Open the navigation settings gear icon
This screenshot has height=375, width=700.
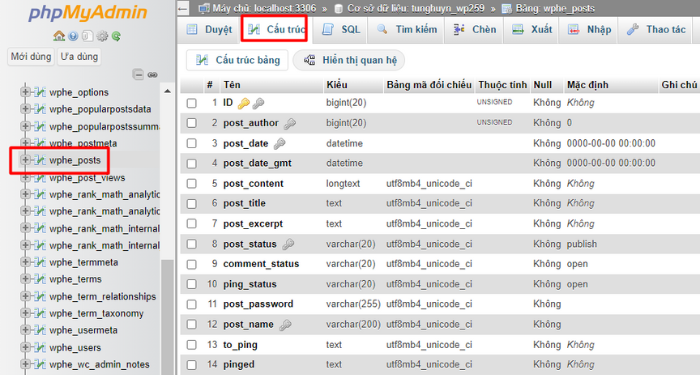pos(102,36)
